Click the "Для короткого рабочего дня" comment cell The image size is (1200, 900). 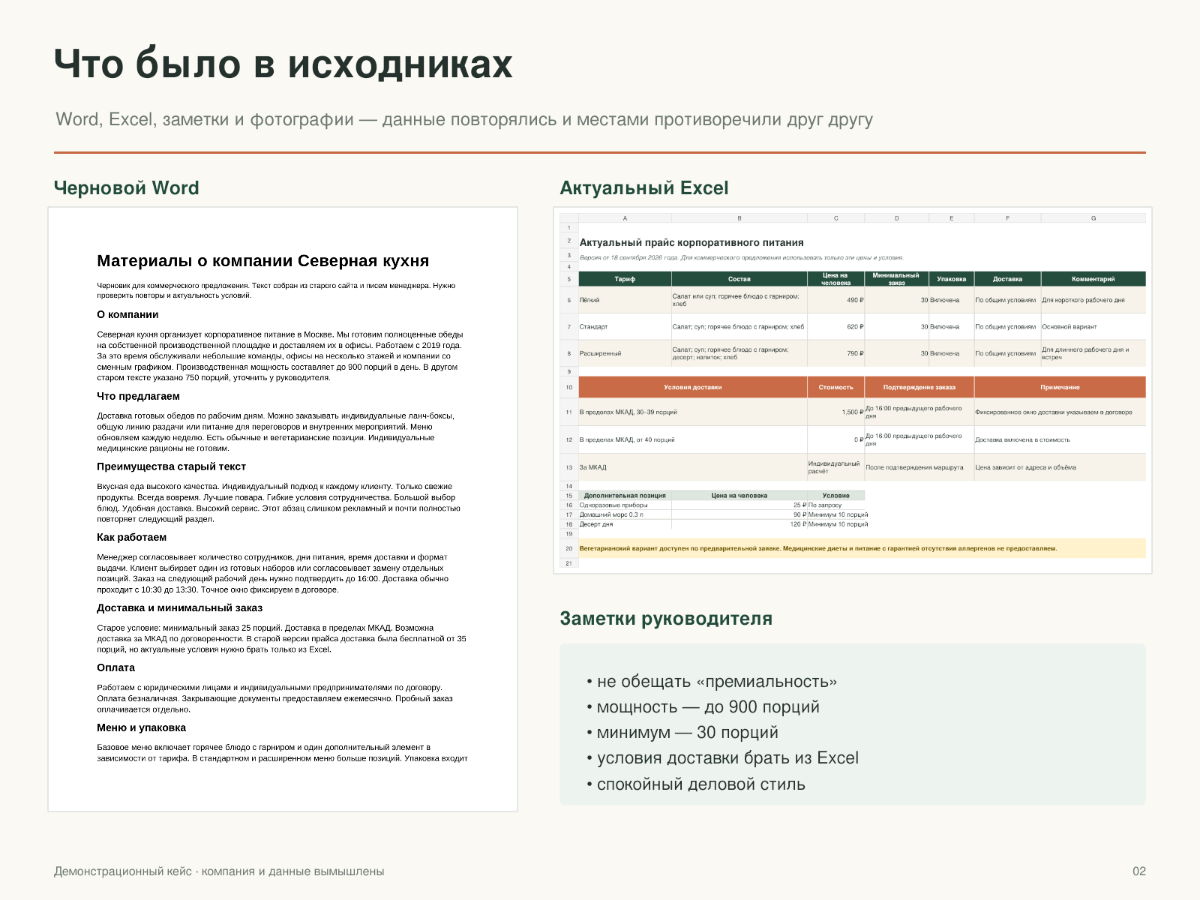click(1093, 299)
